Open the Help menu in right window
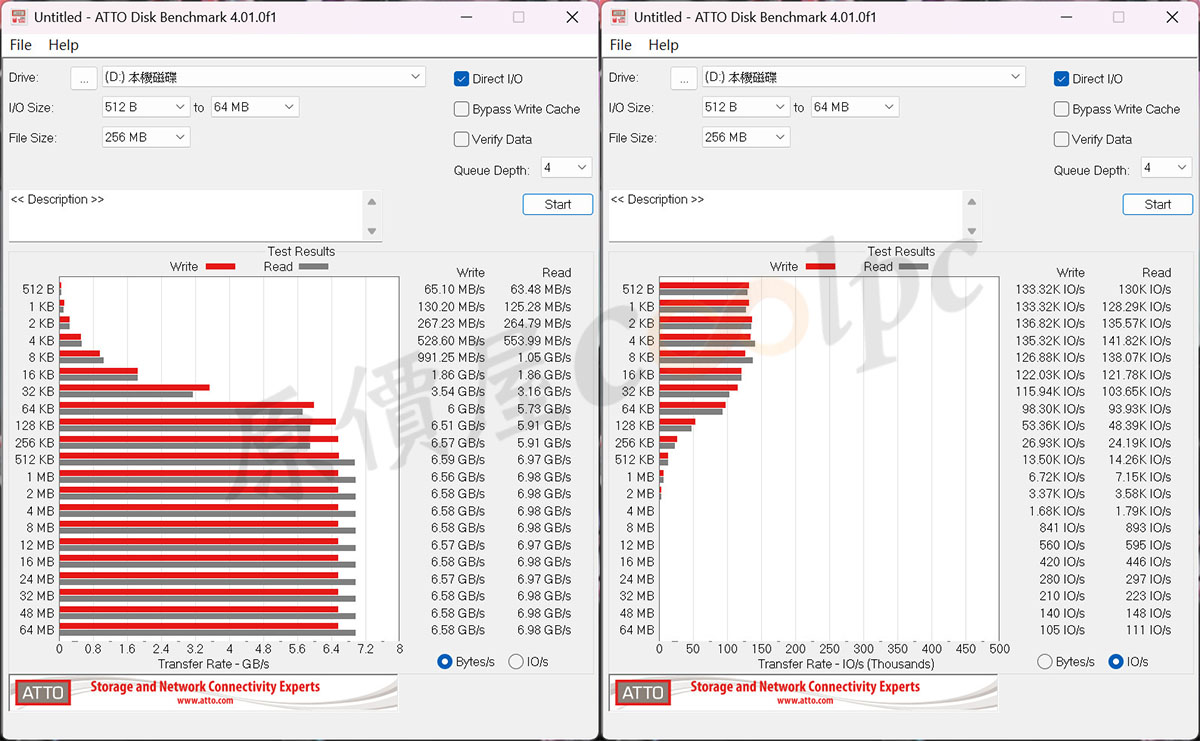The width and height of the screenshot is (1200, 741). [x=663, y=45]
